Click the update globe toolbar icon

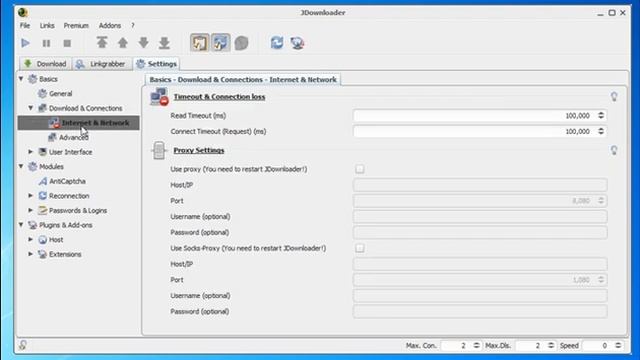pyautogui.click(x=298, y=43)
